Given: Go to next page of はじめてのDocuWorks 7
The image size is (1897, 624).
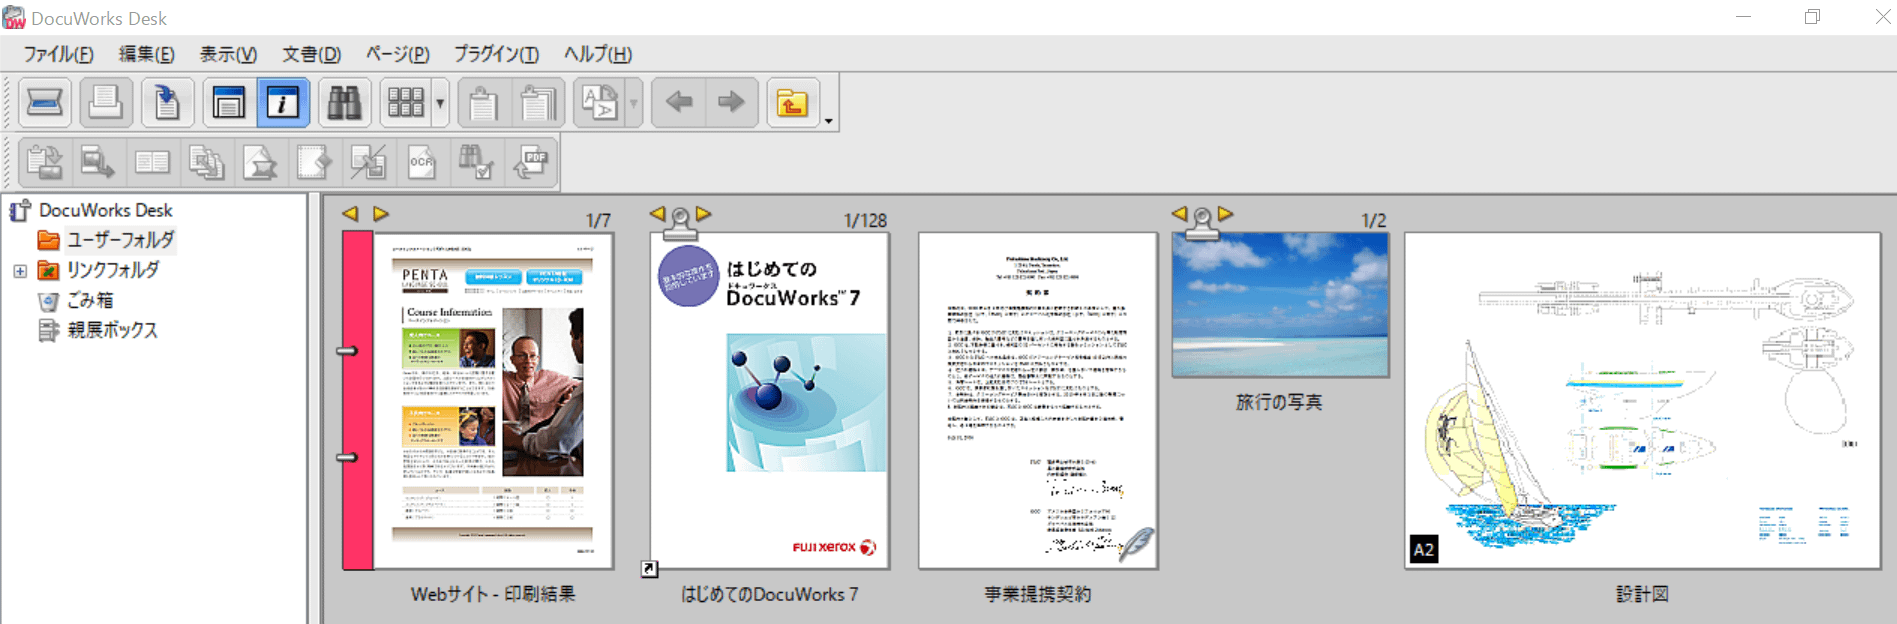Looking at the screenshot, I should [704, 214].
